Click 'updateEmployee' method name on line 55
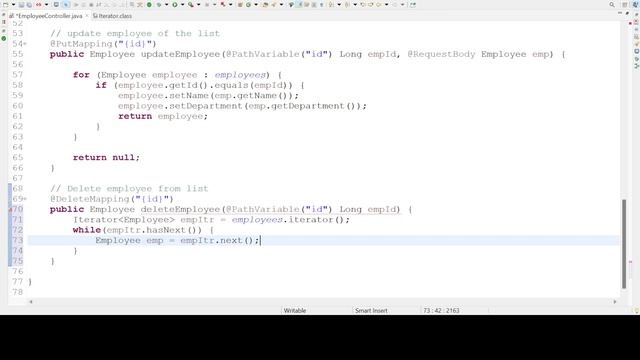Image resolution: width=640 pixels, height=360 pixels. tap(180, 54)
